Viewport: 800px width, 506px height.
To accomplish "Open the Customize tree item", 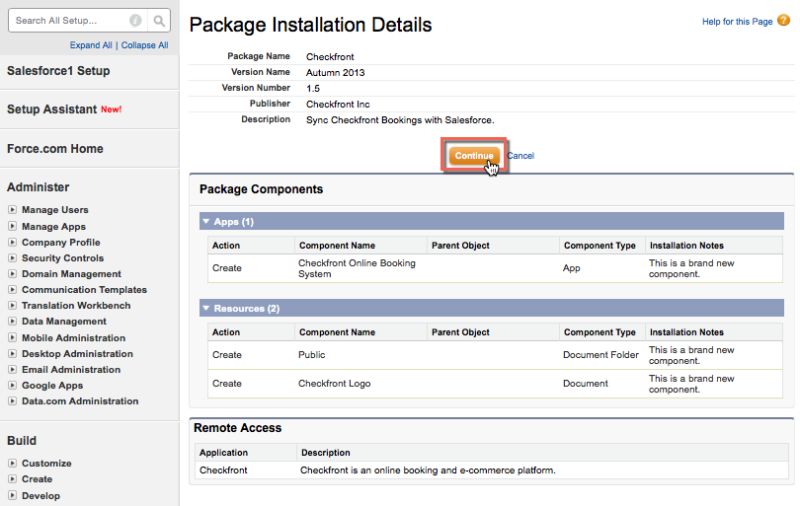I will pos(46,463).
